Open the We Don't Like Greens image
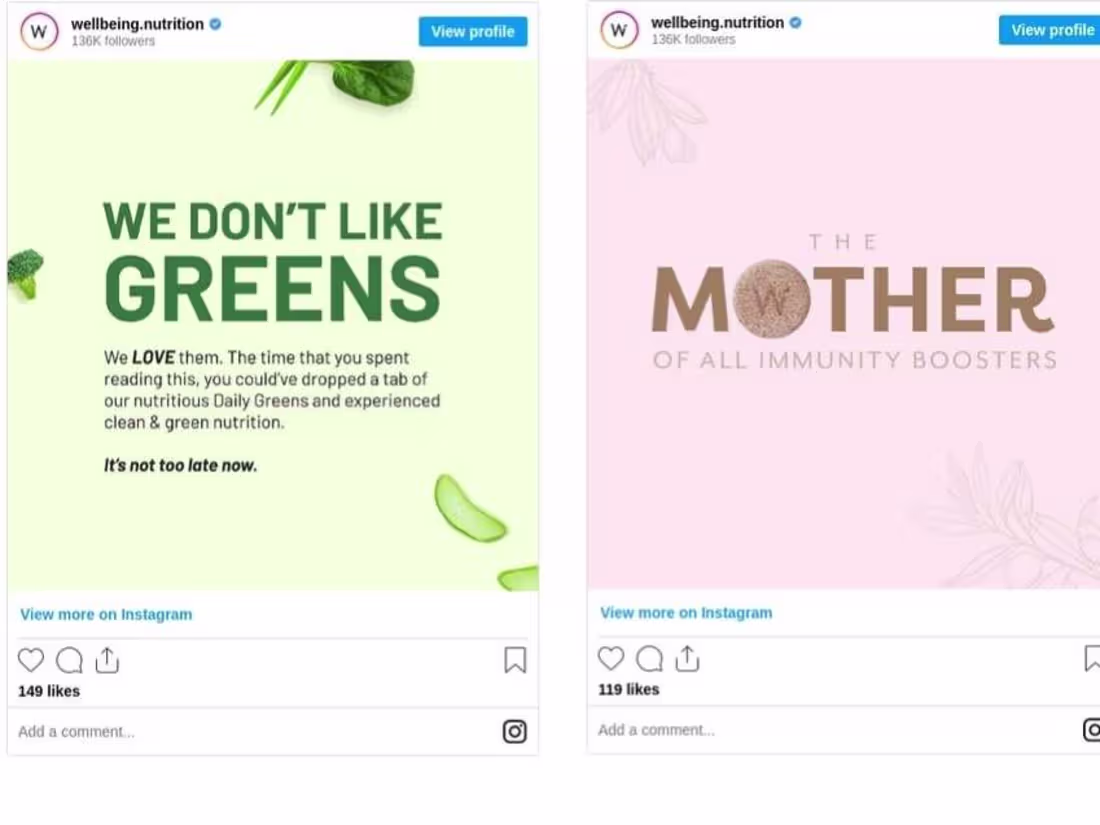Screen dimensions: 1100x825 pos(273,325)
